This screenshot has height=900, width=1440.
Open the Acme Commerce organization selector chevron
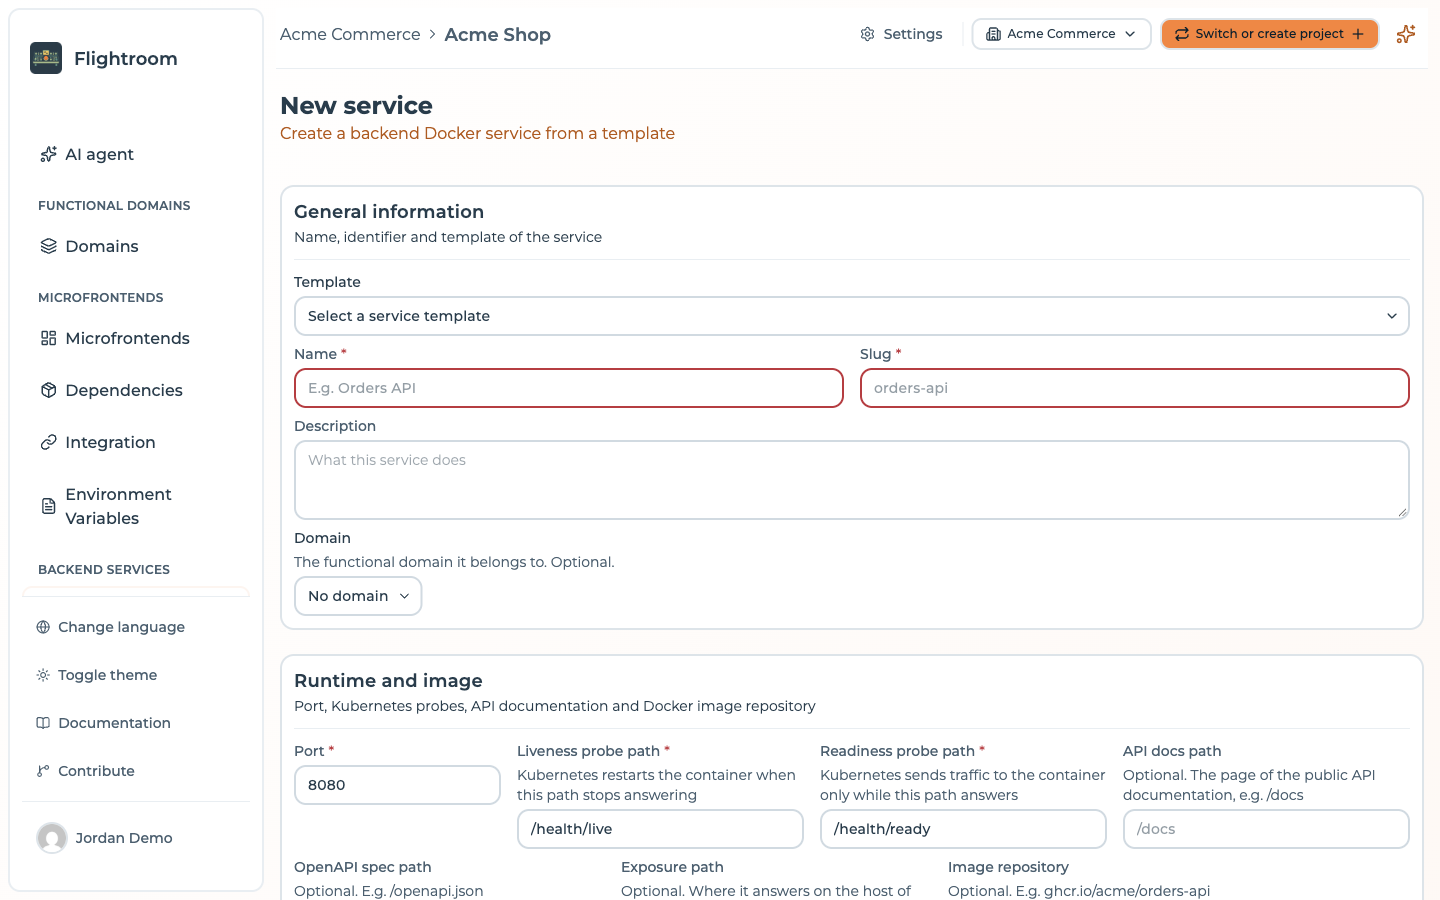pyautogui.click(x=1130, y=34)
